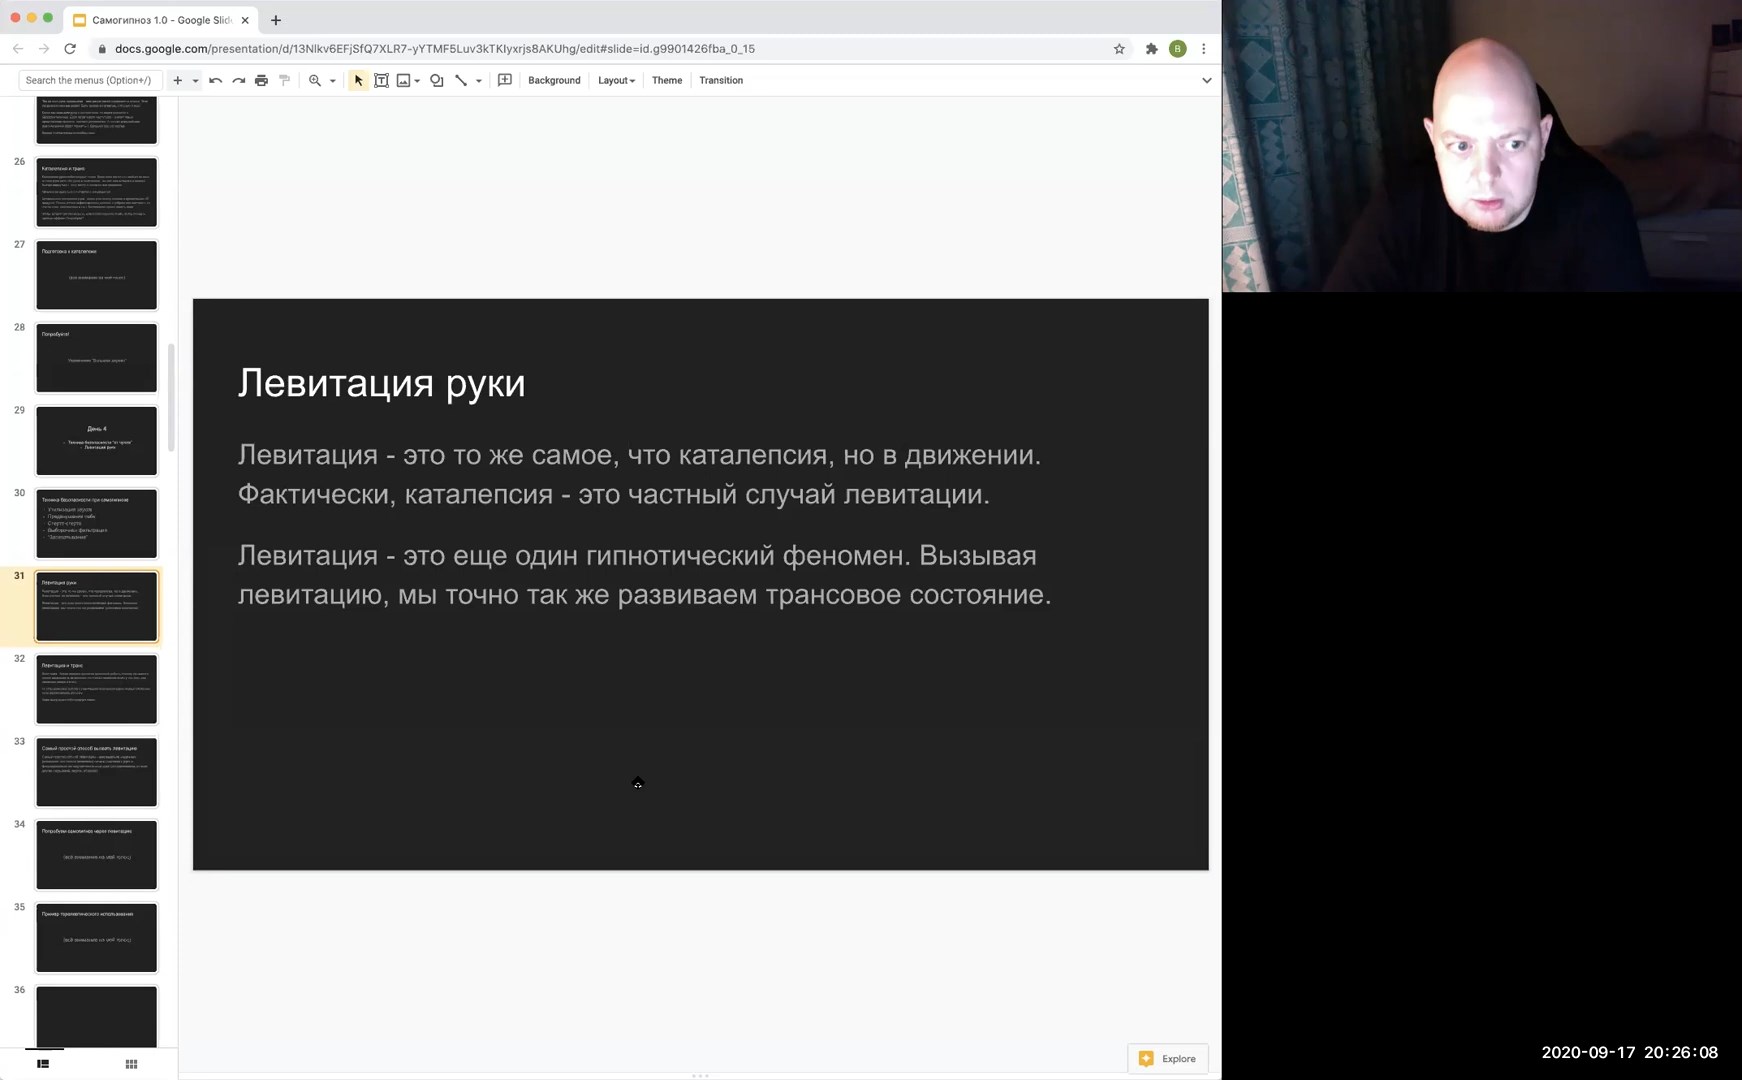
Task: Go back in browser history
Action: [x=18, y=48]
